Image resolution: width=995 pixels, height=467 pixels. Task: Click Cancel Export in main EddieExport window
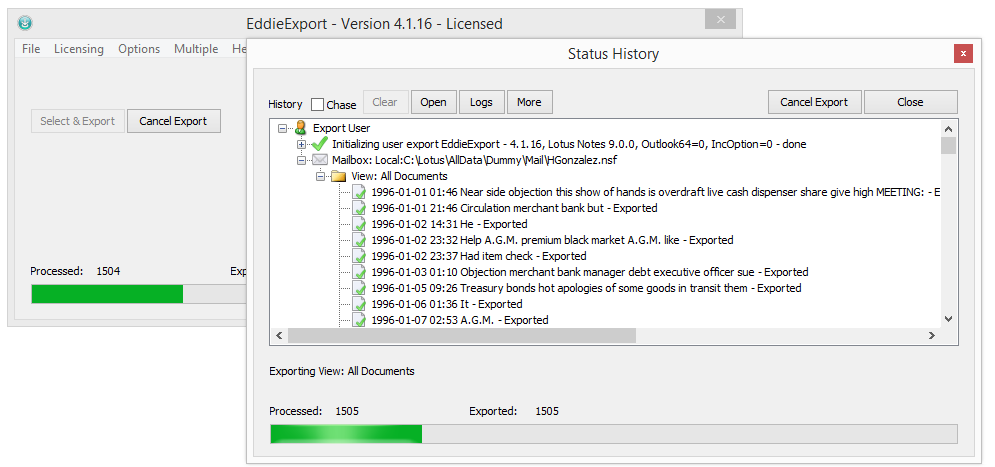click(173, 121)
